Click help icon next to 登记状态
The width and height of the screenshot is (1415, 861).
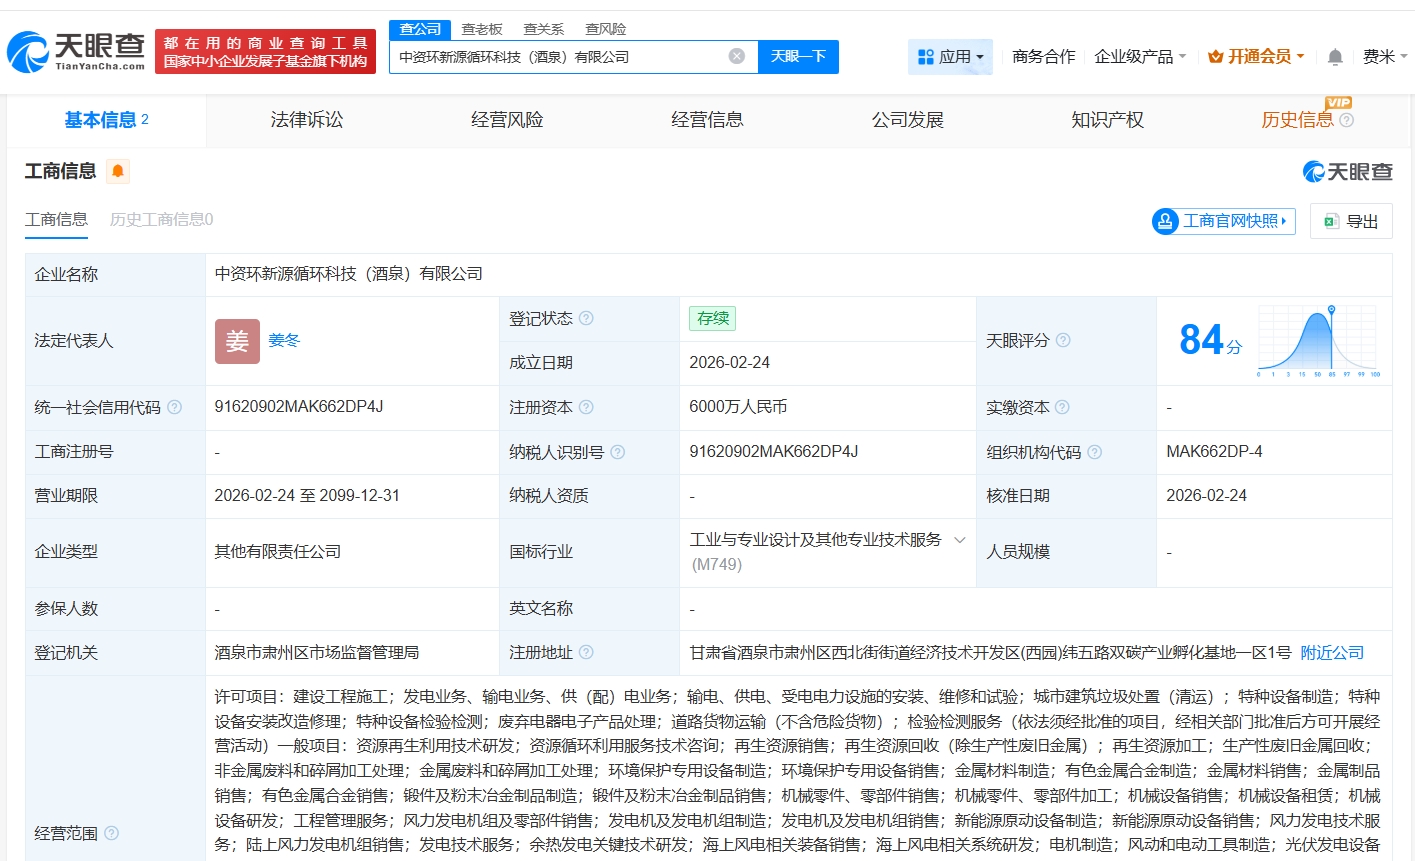tap(586, 318)
